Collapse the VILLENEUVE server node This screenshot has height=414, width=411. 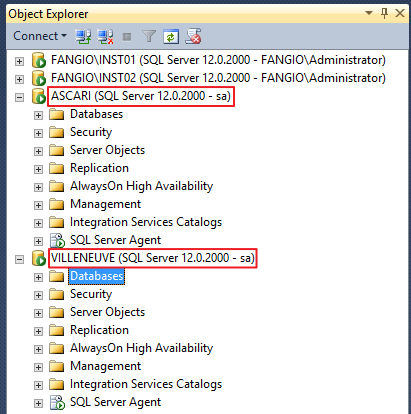[19, 259]
